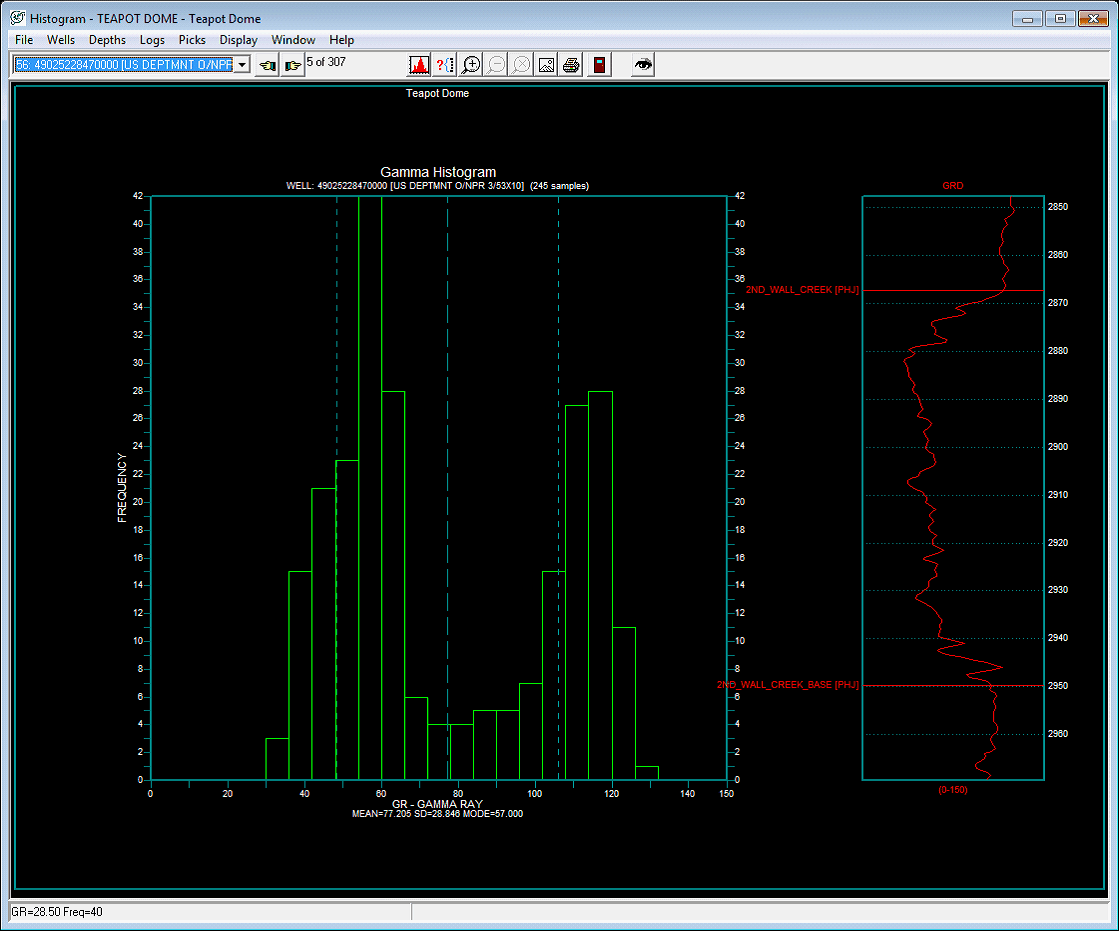Go to previous well with left-pointing hand

267,65
